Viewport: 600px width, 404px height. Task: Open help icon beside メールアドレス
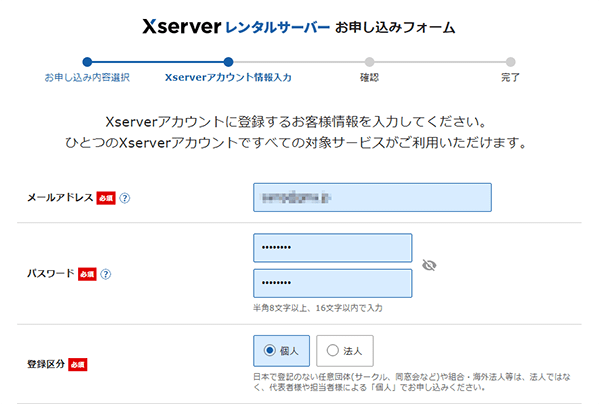coord(125,198)
